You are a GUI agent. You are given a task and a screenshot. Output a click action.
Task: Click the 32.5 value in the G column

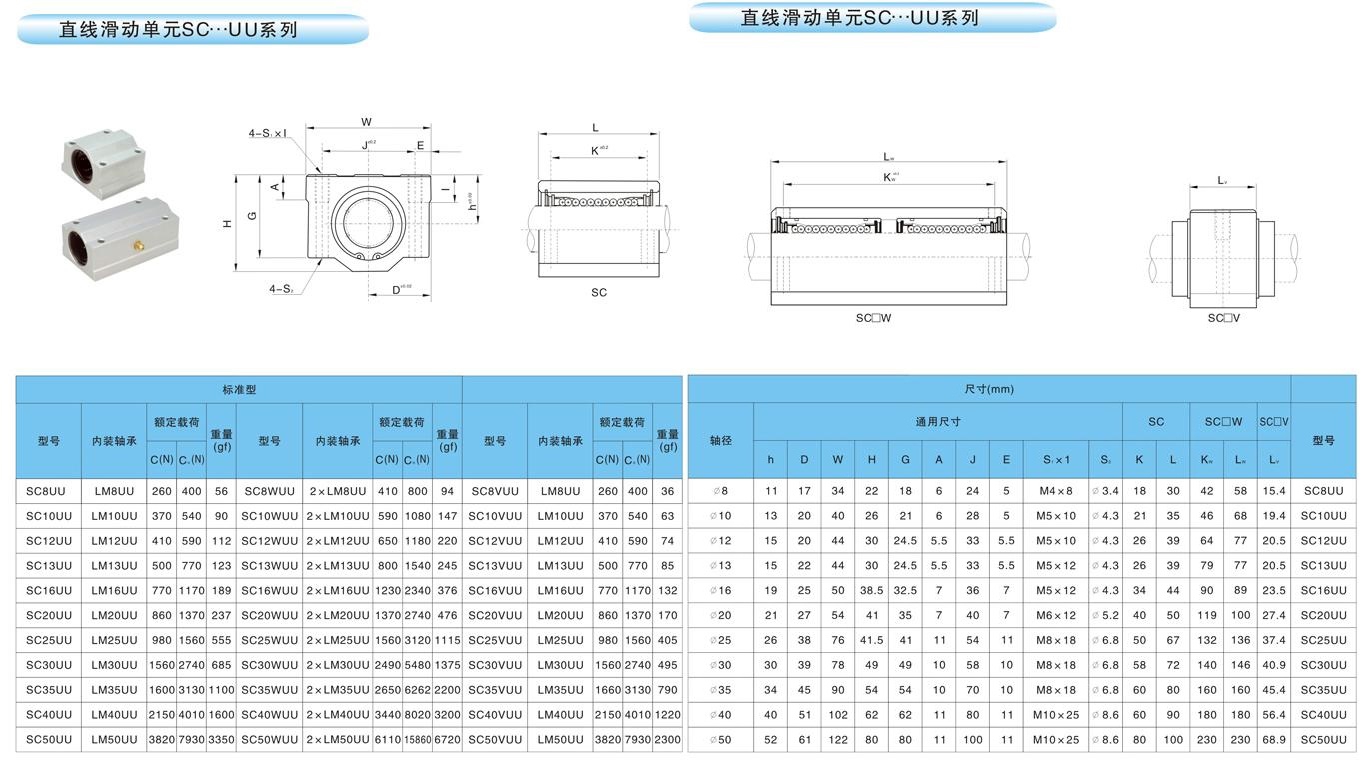pyautogui.click(x=905, y=591)
